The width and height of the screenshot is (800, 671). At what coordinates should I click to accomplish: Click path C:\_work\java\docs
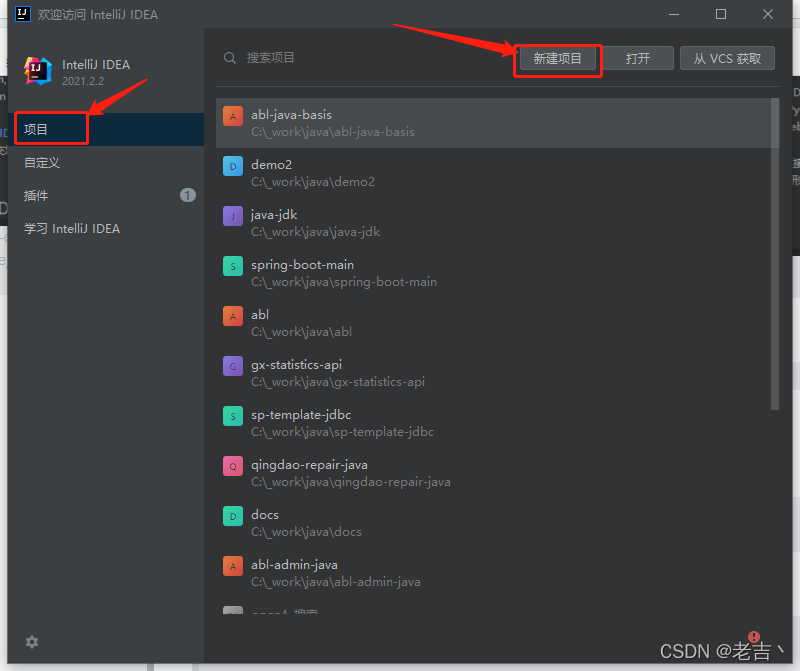pos(306,532)
